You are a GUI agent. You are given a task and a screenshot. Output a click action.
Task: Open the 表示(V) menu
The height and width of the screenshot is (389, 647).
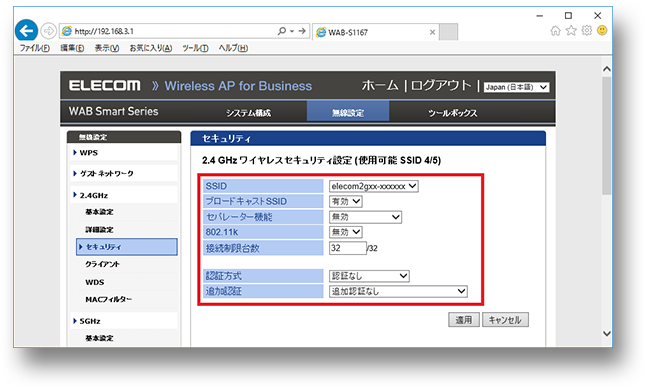107,48
